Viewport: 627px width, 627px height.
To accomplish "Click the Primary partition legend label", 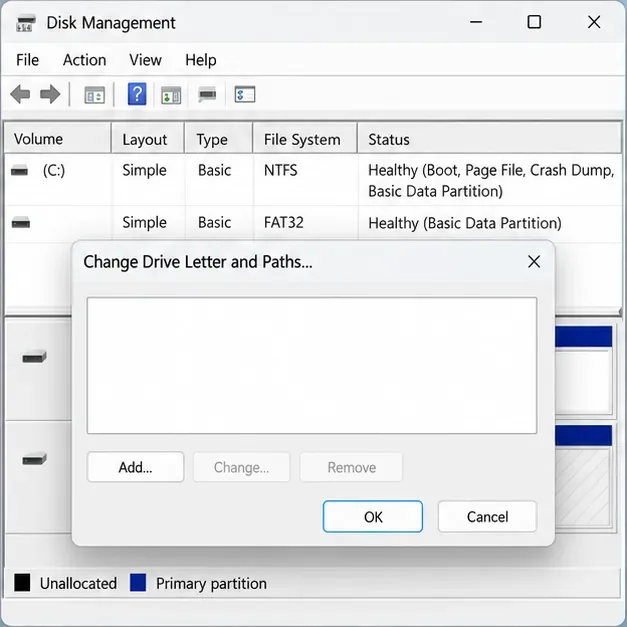I will point(211,584).
